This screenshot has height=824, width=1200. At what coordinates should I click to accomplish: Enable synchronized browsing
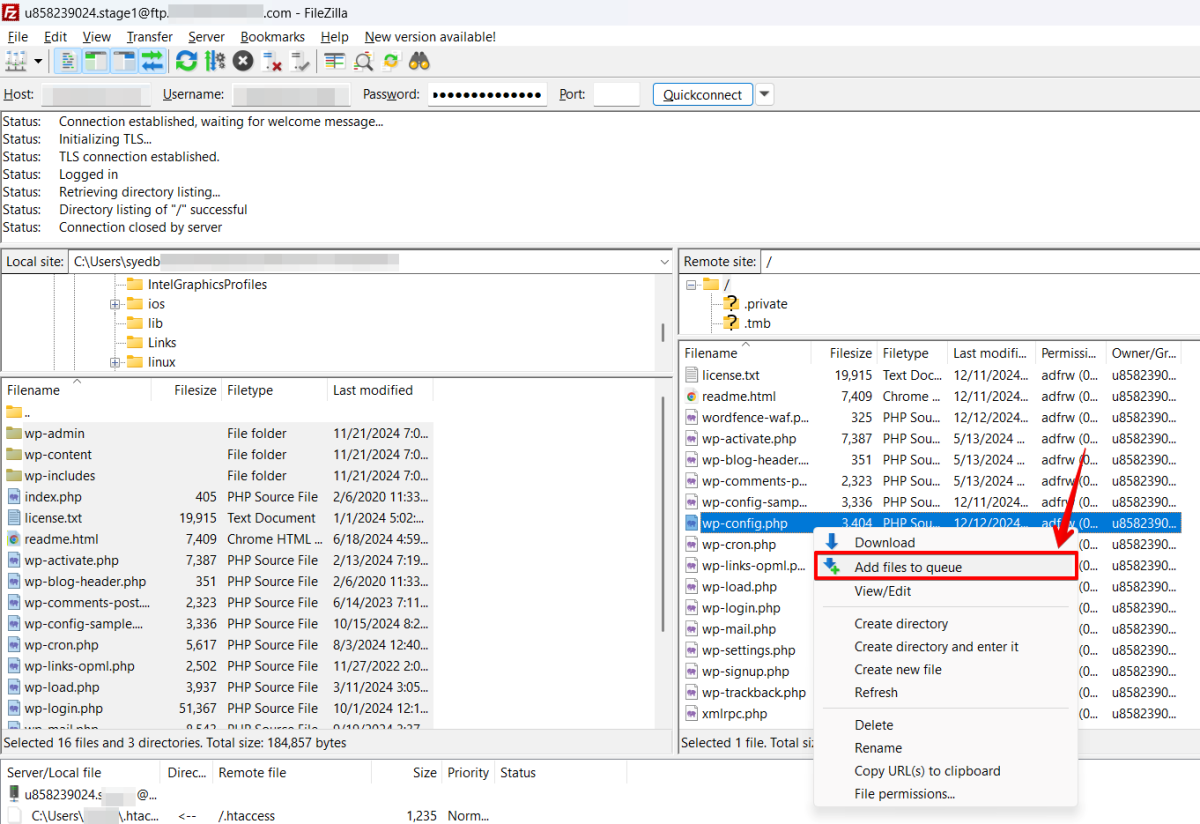coord(390,60)
